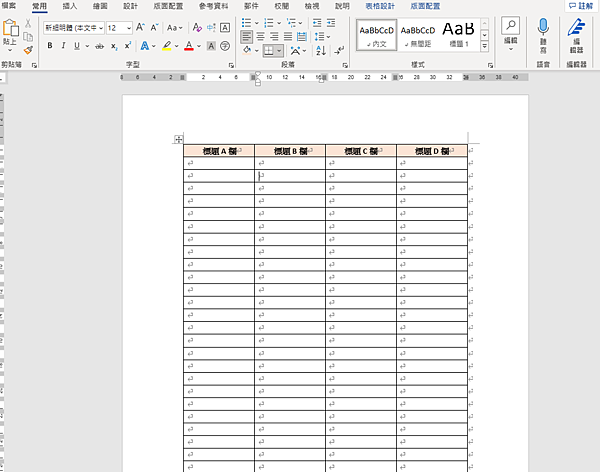Image resolution: width=600 pixels, height=472 pixels.
Task: Expand the underline style arrow
Action: pyautogui.click(x=87, y=46)
